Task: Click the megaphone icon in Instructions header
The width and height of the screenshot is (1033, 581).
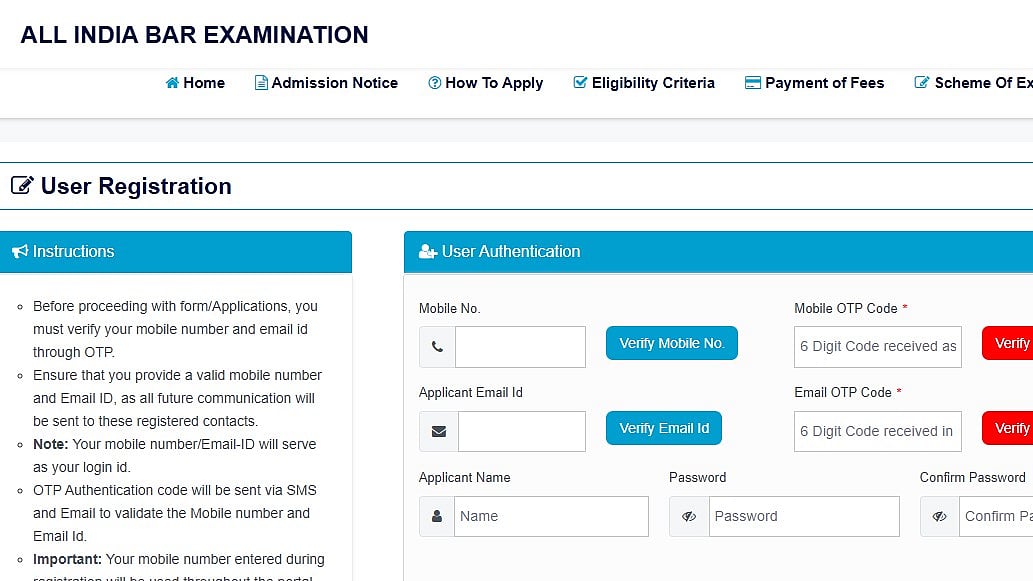Action: click(19, 252)
